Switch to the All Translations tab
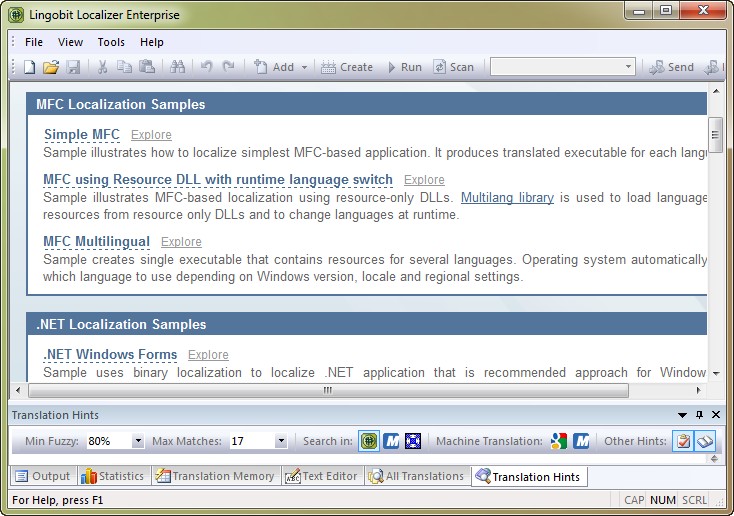The width and height of the screenshot is (734, 516). point(416,476)
